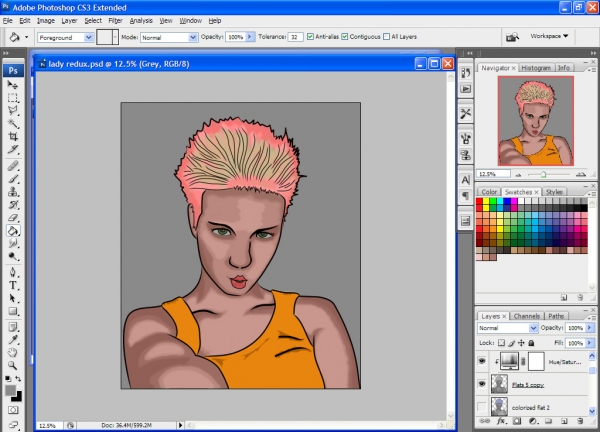Viewport: 600px width, 432px height.
Task: Adjust the Navigator zoom slider
Action: [543, 174]
